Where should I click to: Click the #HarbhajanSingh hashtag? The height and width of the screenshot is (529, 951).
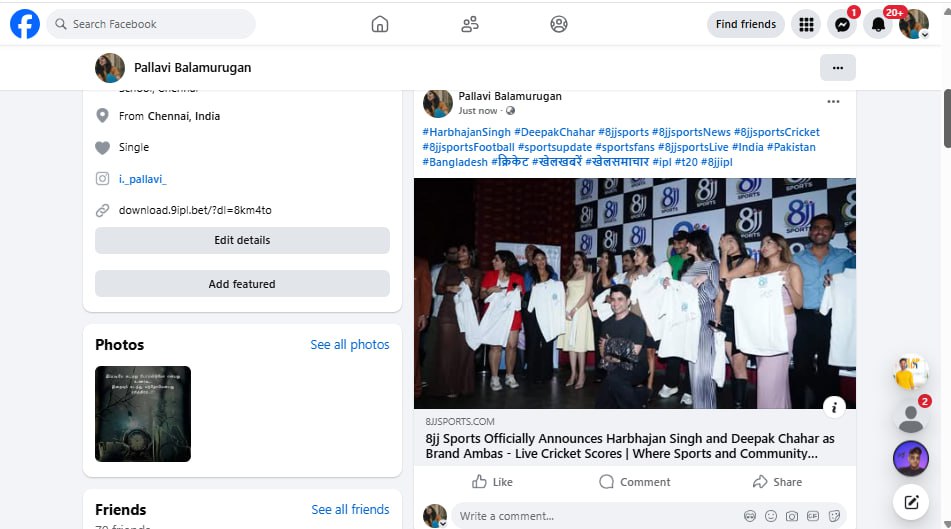pyautogui.click(x=466, y=132)
